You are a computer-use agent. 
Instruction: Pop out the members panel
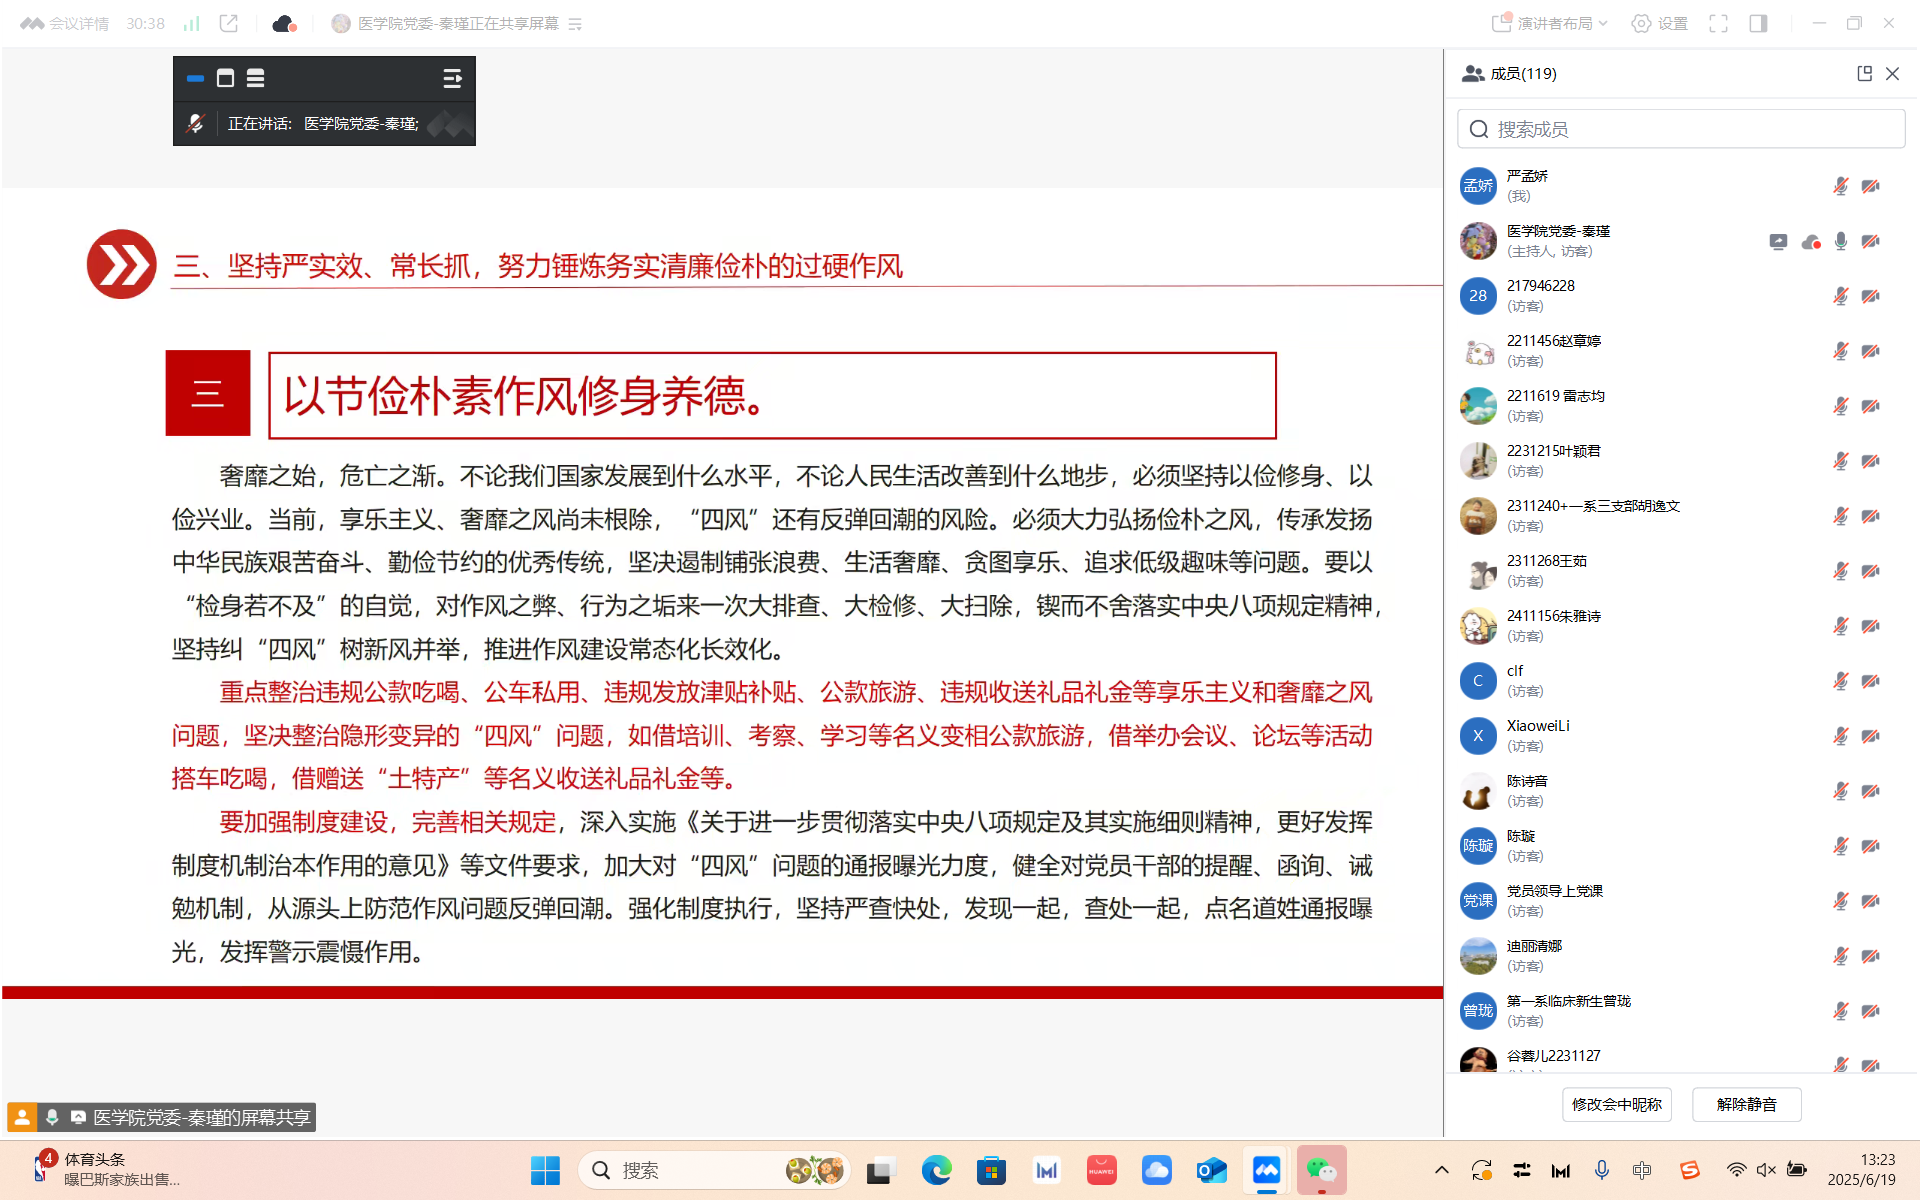pos(1864,73)
